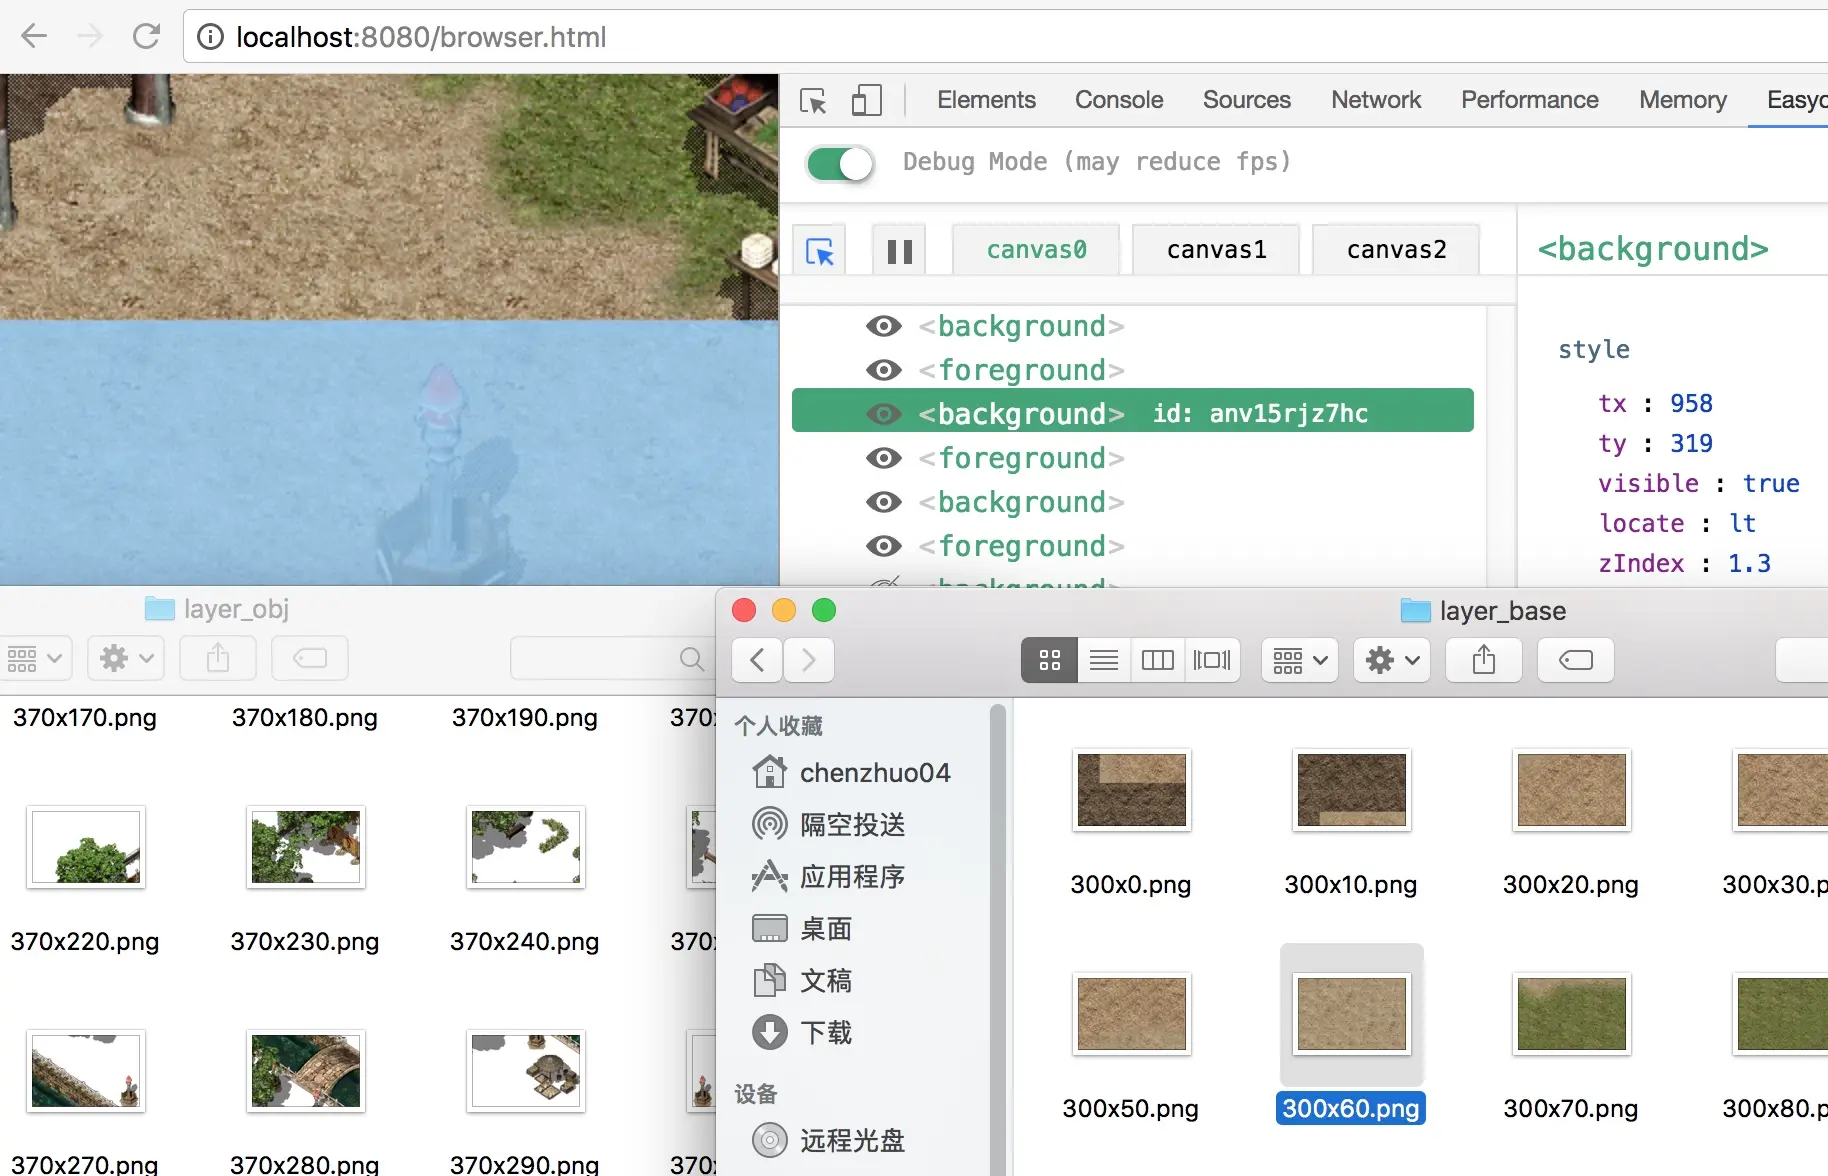Pause rendering with the pause button
This screenshot has height=1176, width=1828.
tap(899, 250)
